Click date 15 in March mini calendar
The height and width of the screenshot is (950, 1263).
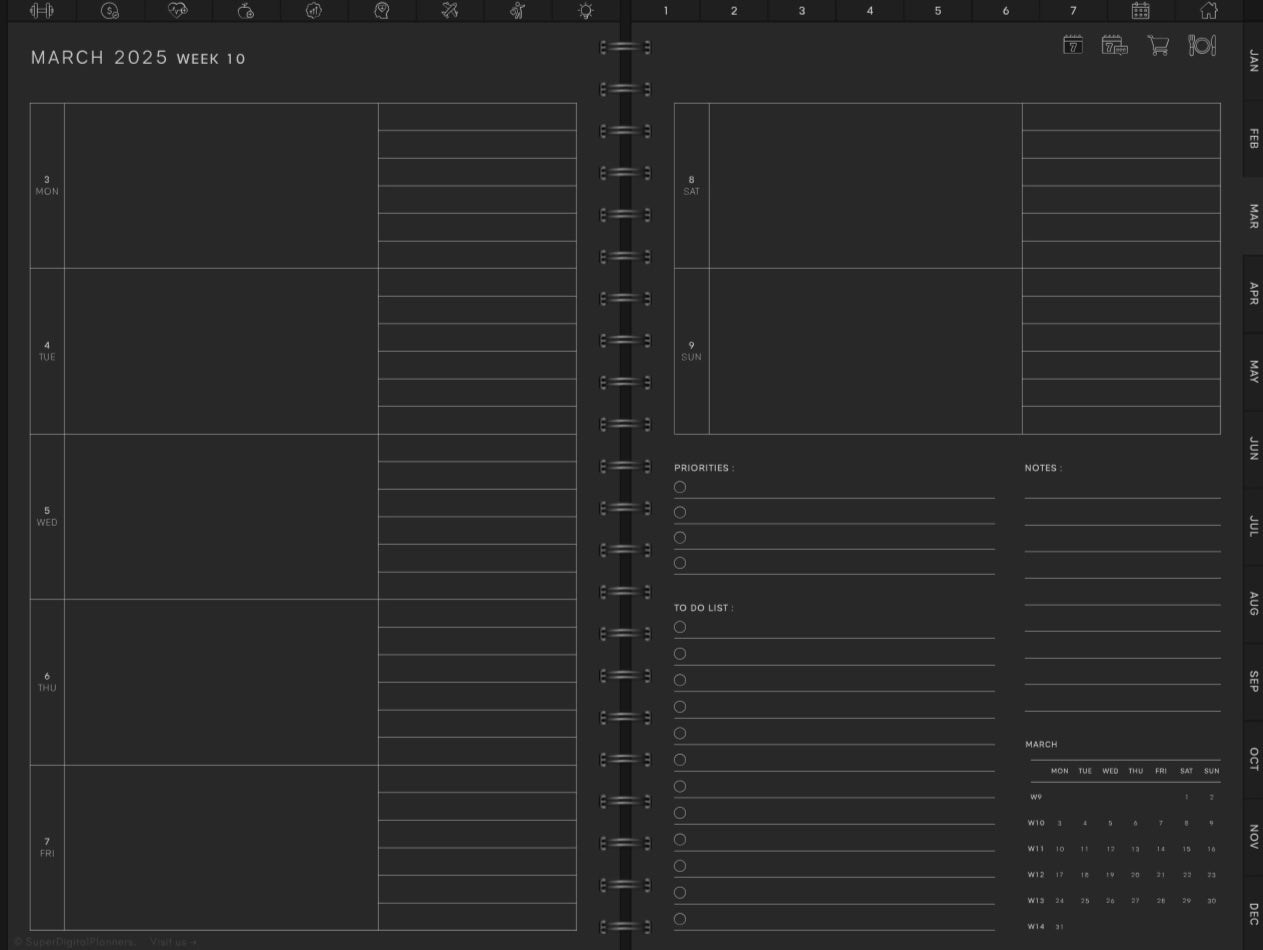pyautogui.click(x=1186, y=849)
